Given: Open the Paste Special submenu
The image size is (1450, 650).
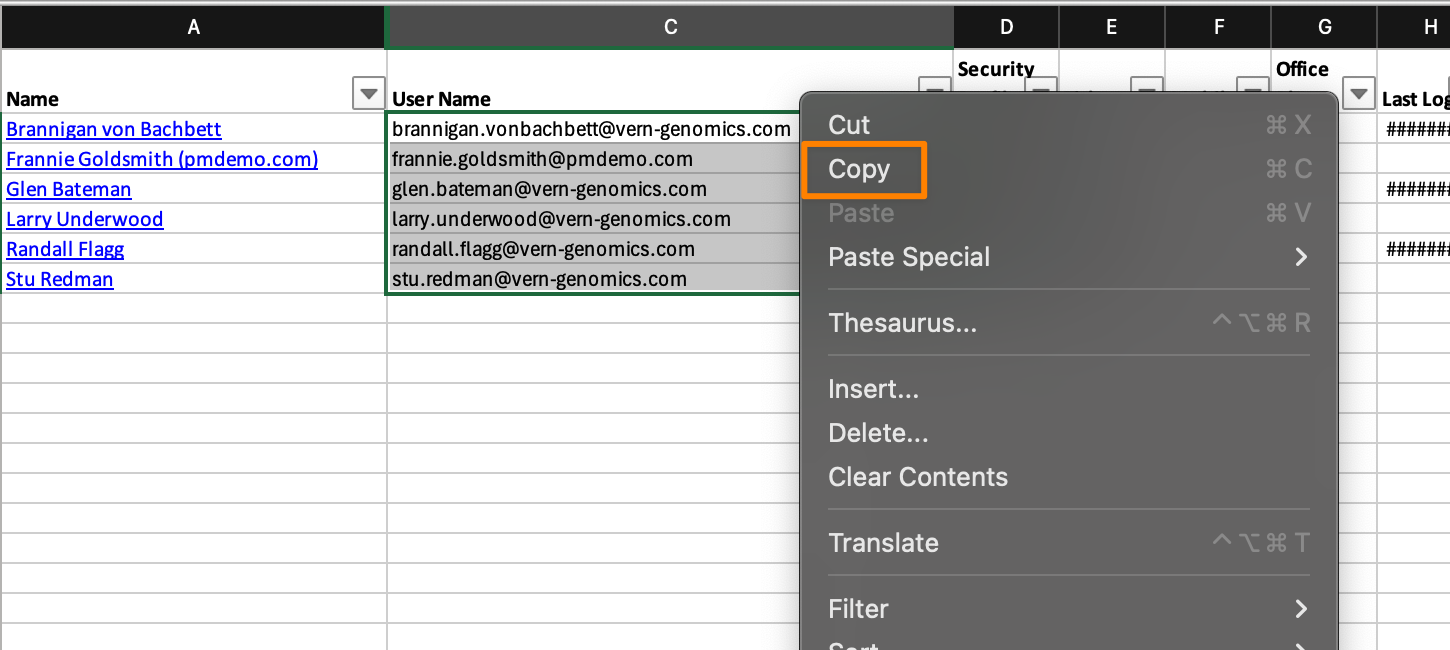Looking at the screenshot, I should click(909, 257).
